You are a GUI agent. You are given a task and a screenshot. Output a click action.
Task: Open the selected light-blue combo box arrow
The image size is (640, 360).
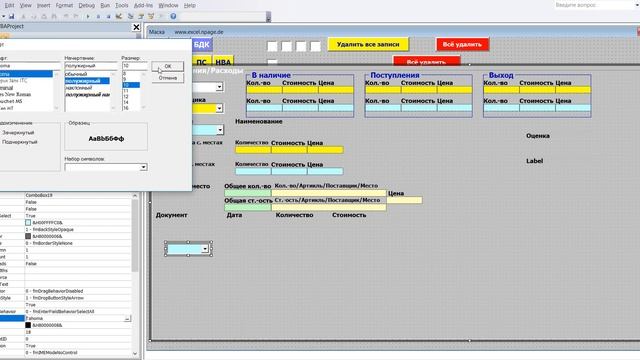[x=205, y=249]
